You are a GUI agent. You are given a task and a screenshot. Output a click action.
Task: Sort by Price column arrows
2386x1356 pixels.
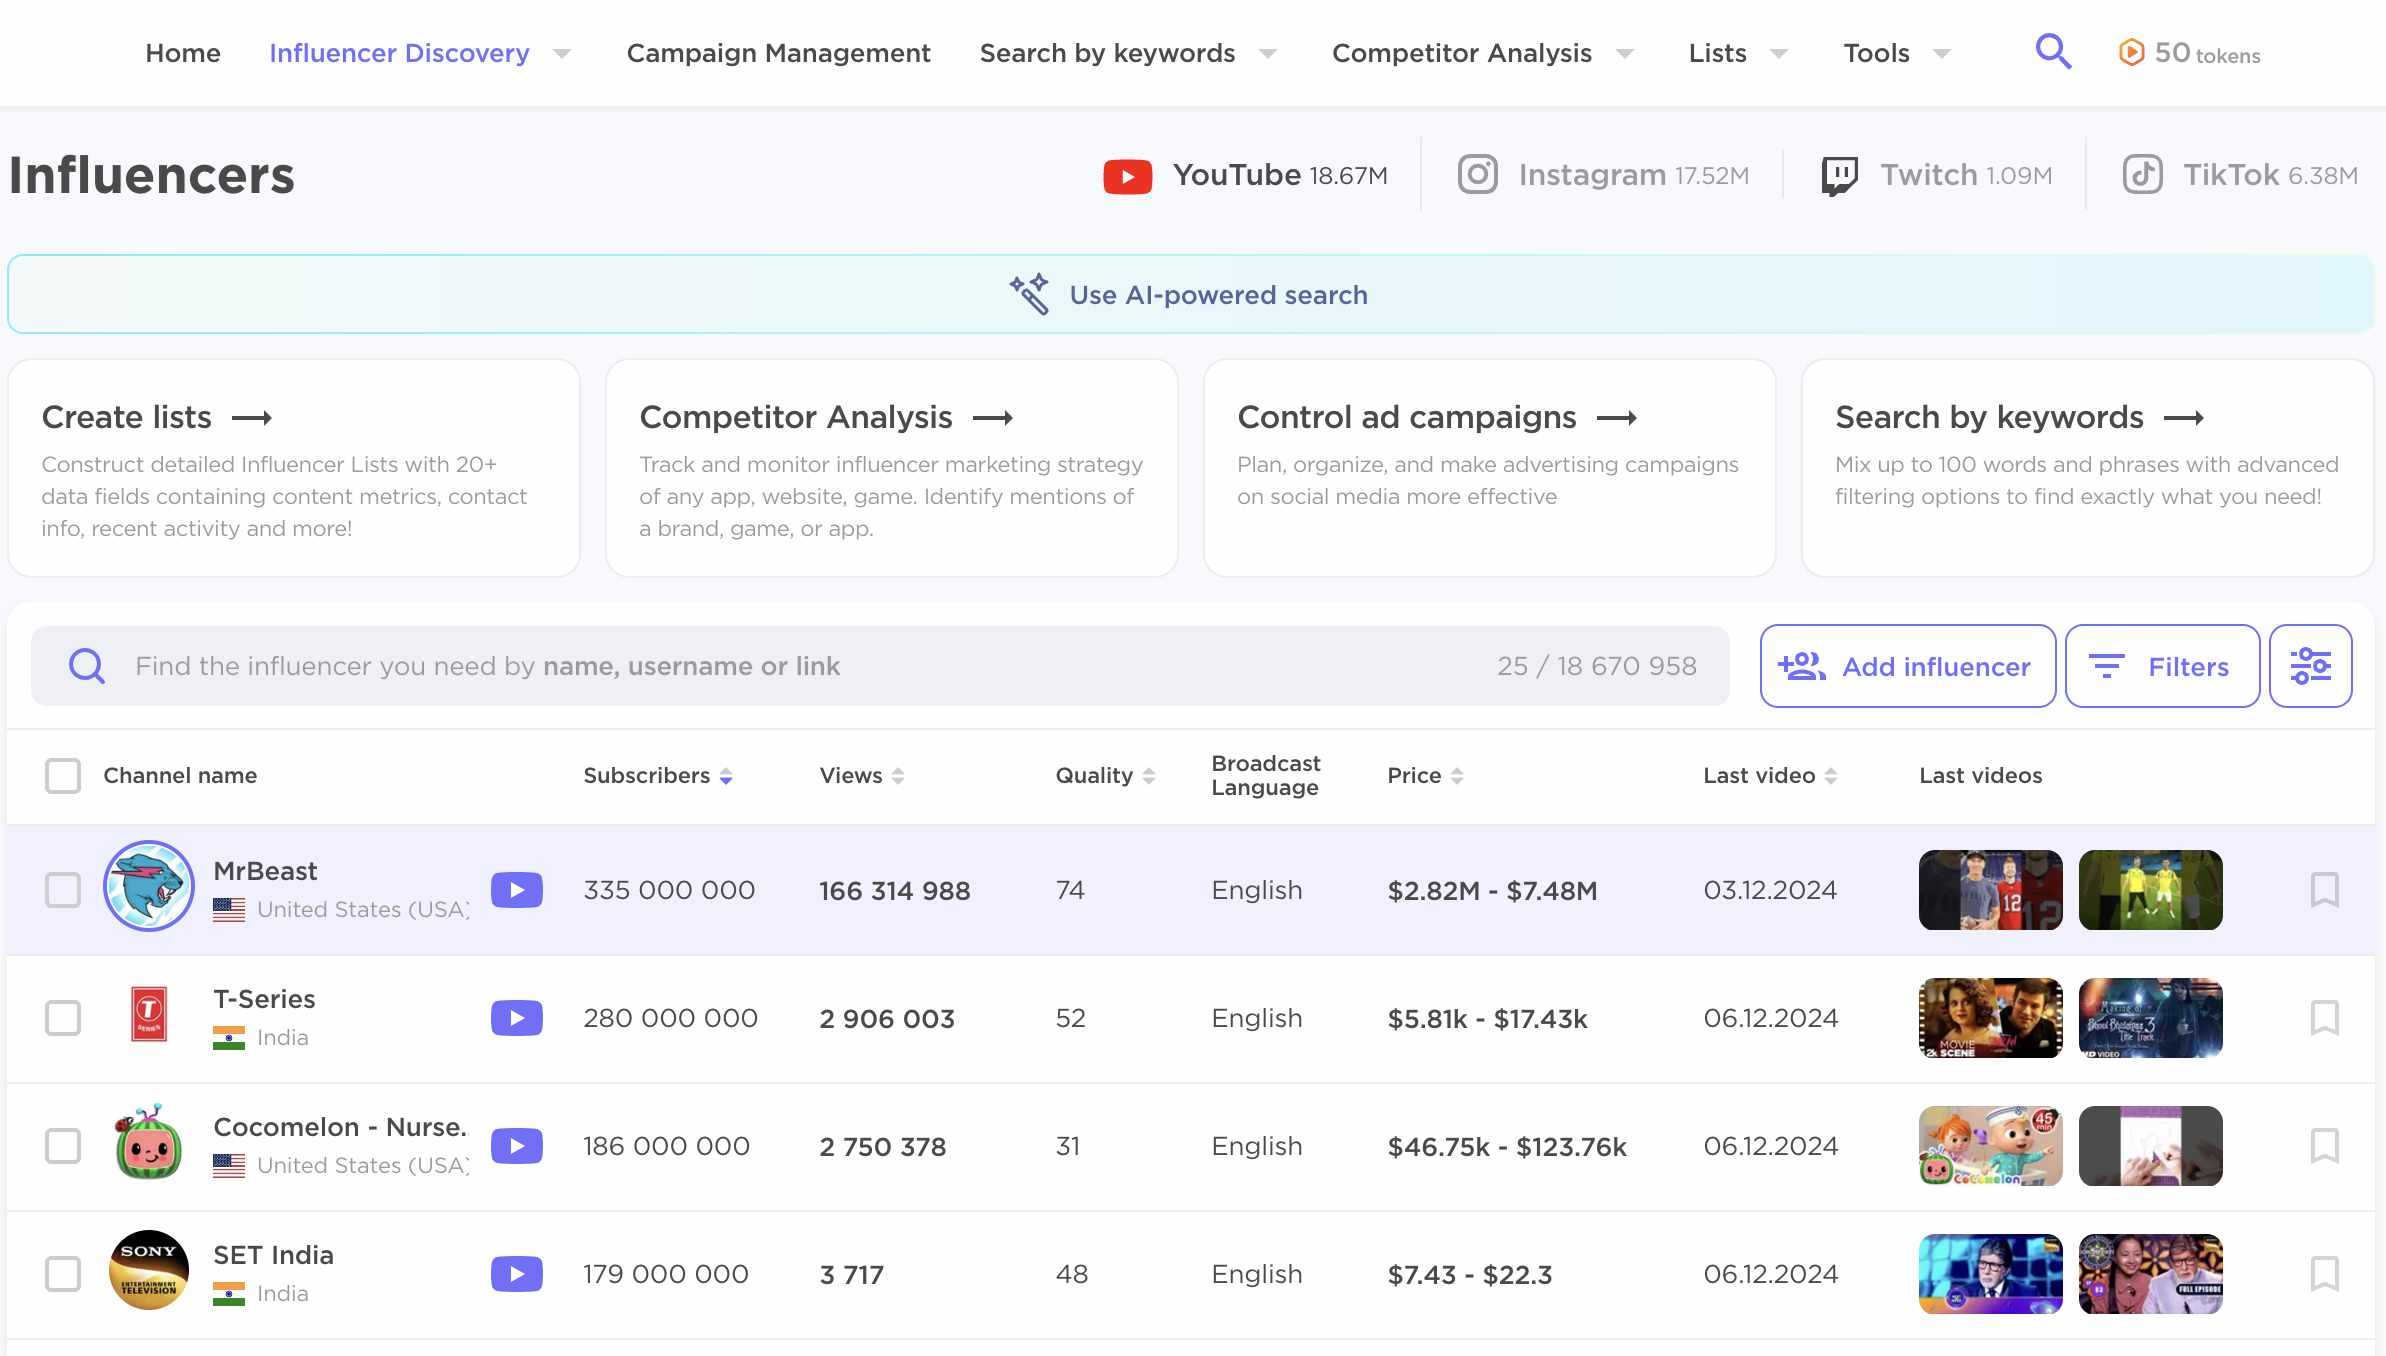[x=1457, y=776]
